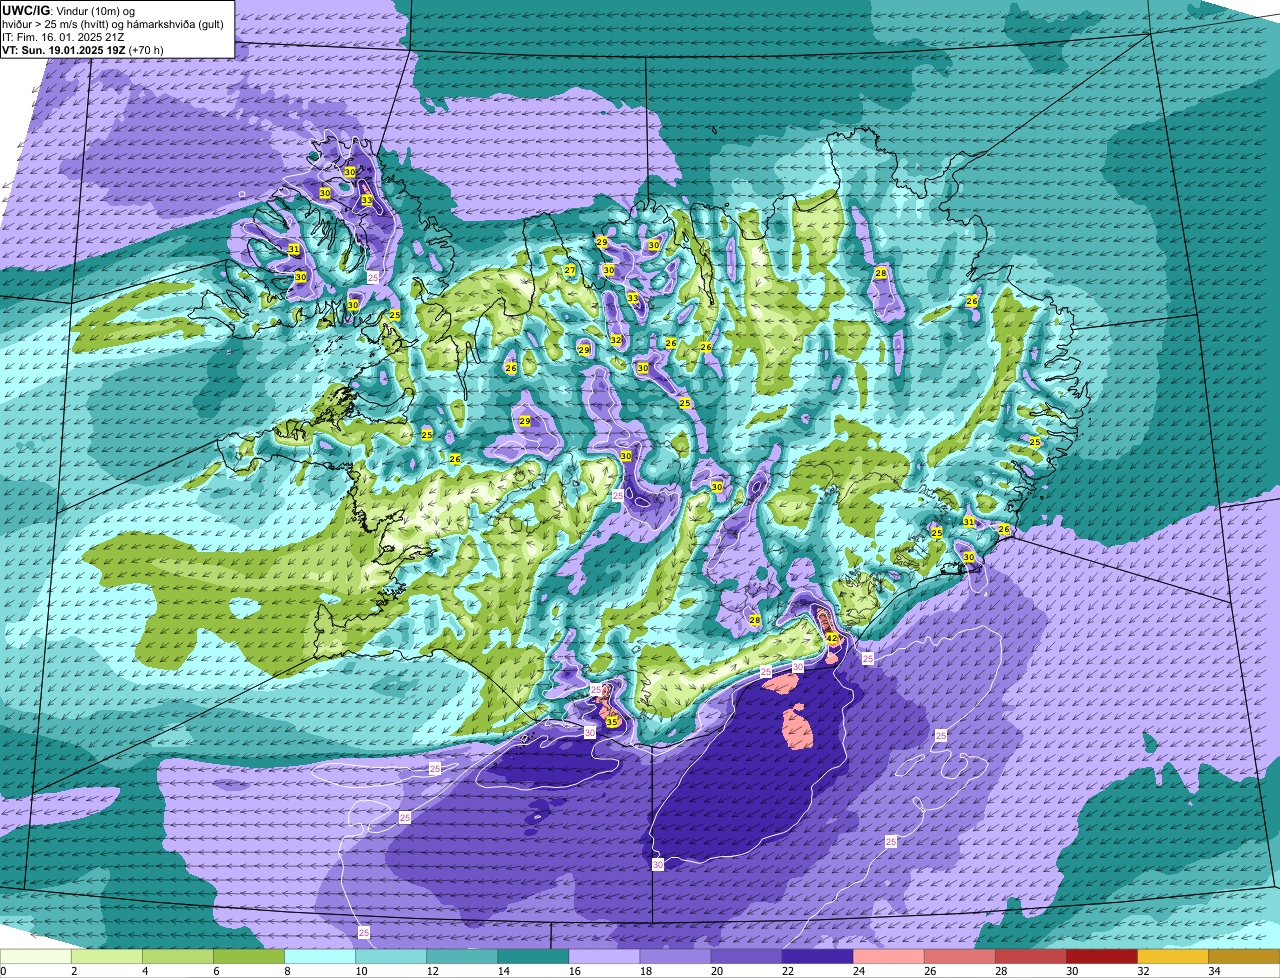This screenshot has width=1280, height=978.
Task: Select the legend swatch between 32 and 34
Action: coord(1172,956)
